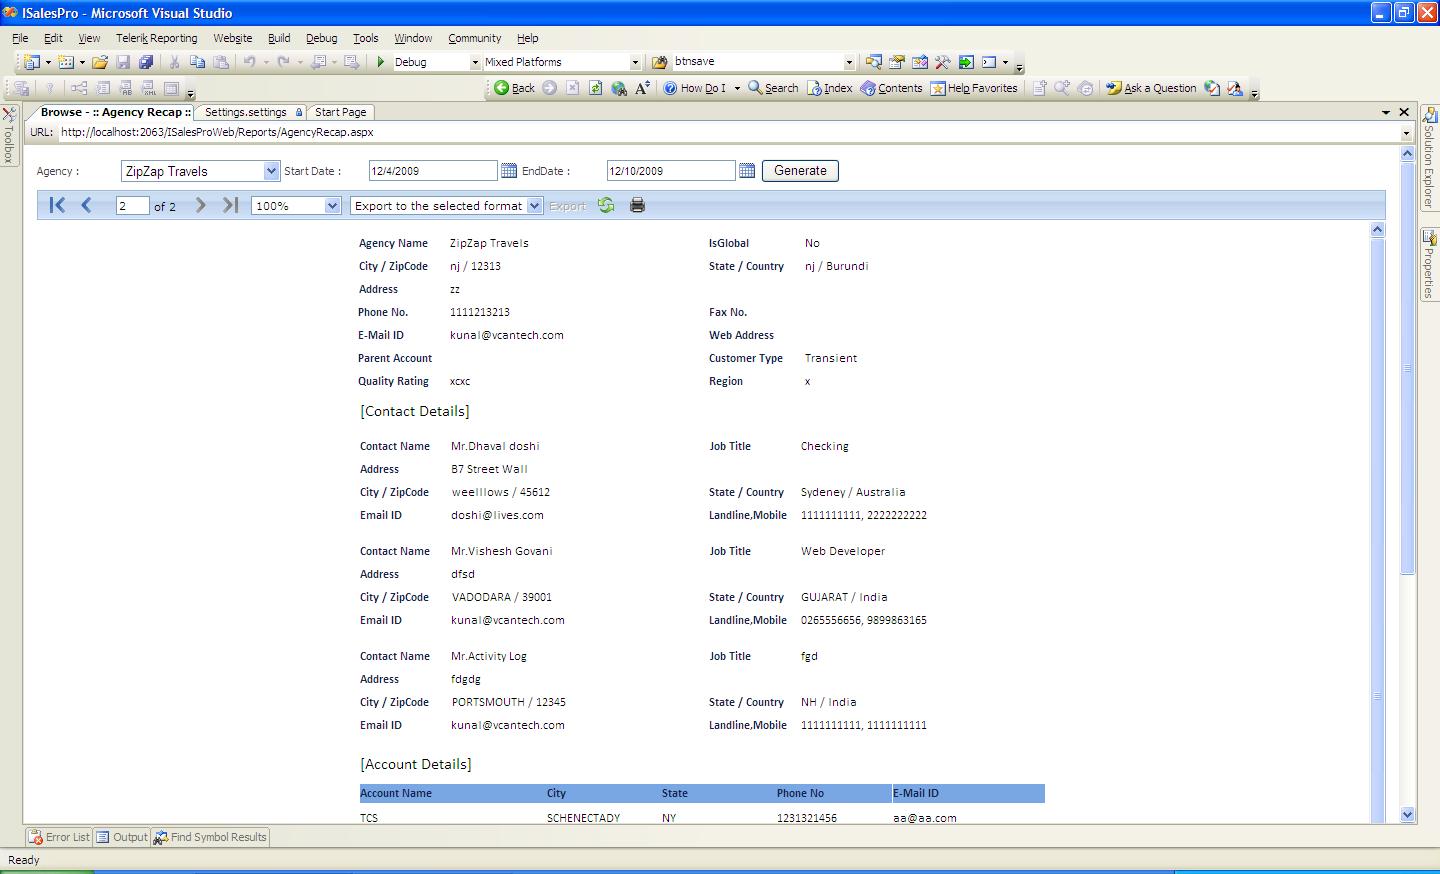Open the EndDate calendar picker

[x=747, y=171]
